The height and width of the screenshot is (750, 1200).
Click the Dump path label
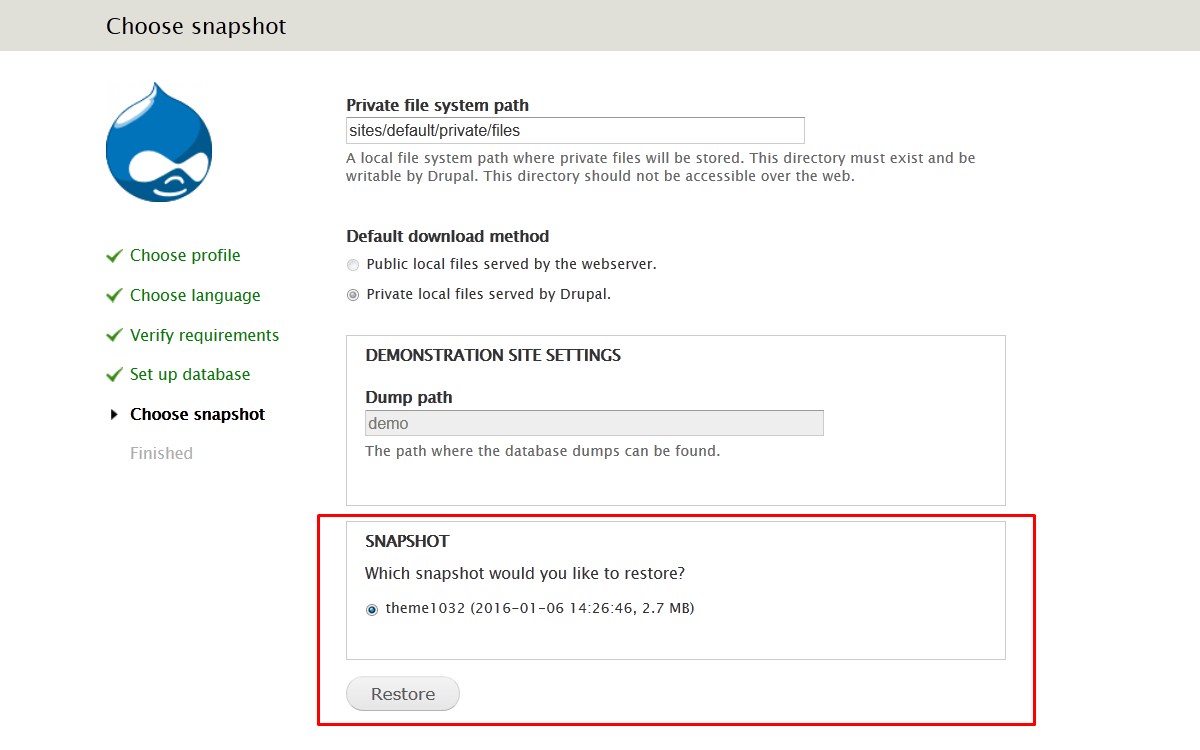point(409,397)
